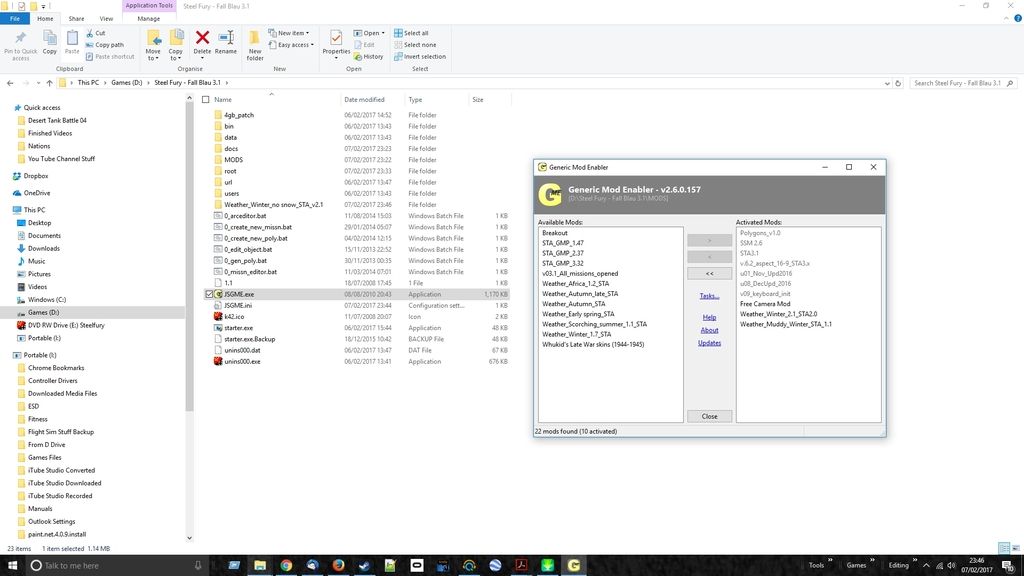
Task: Expand the New item dropdown
Action: coord(289,33)
